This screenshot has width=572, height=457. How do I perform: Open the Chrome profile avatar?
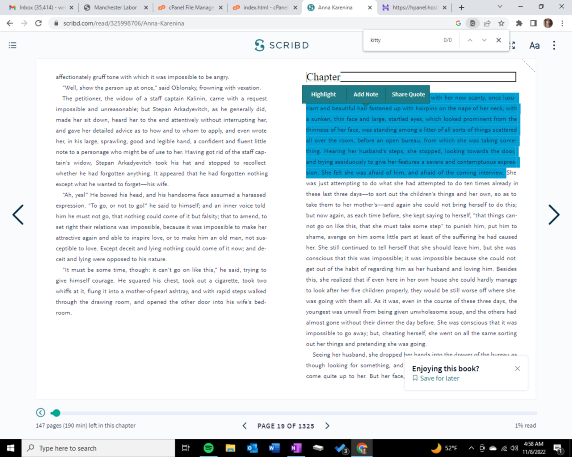pyautogui.click(x=548, y=23)
